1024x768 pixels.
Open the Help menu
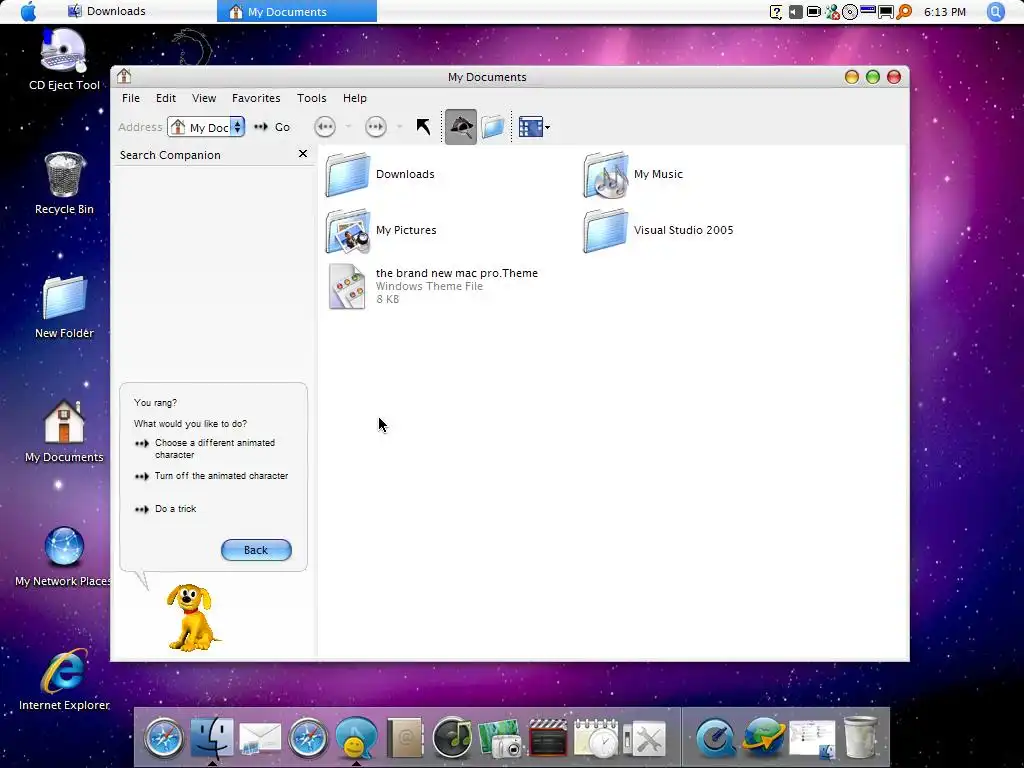355,98
